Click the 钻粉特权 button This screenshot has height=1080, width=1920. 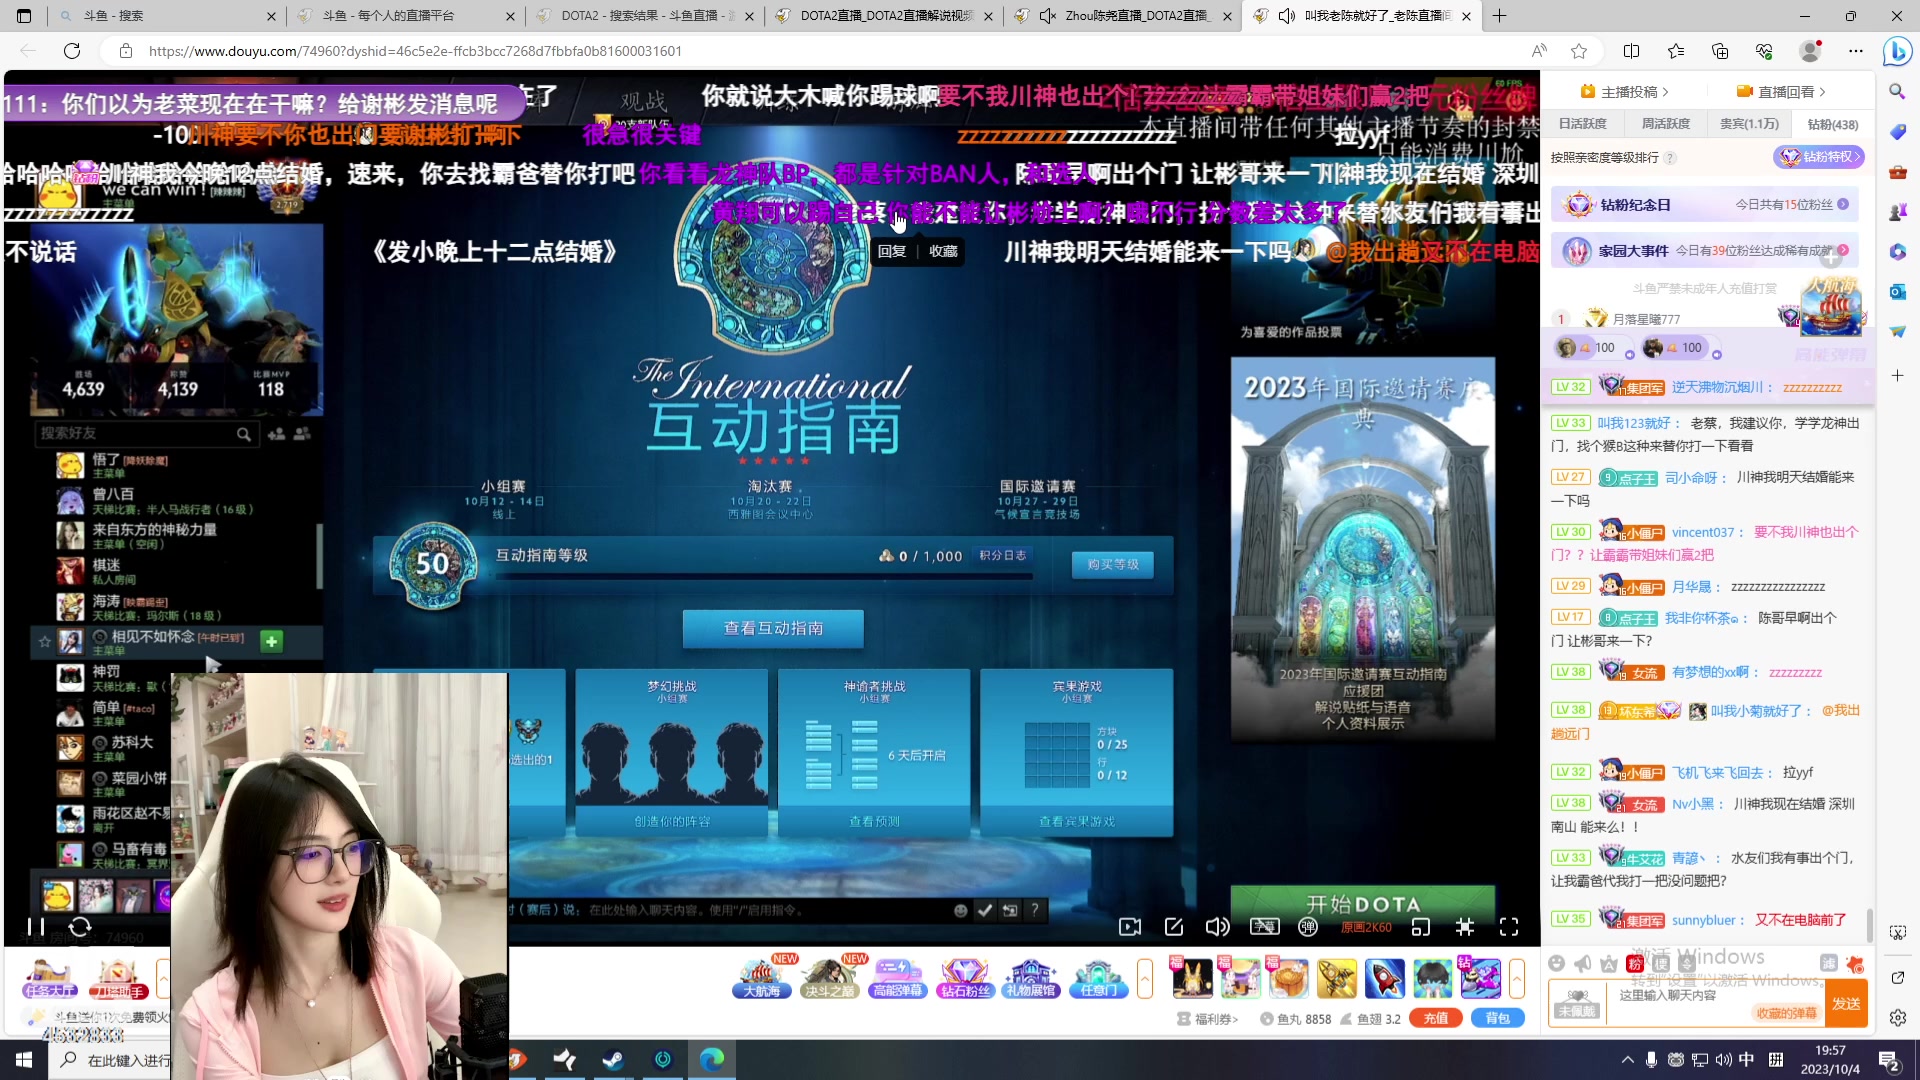tap(1820, 157)
